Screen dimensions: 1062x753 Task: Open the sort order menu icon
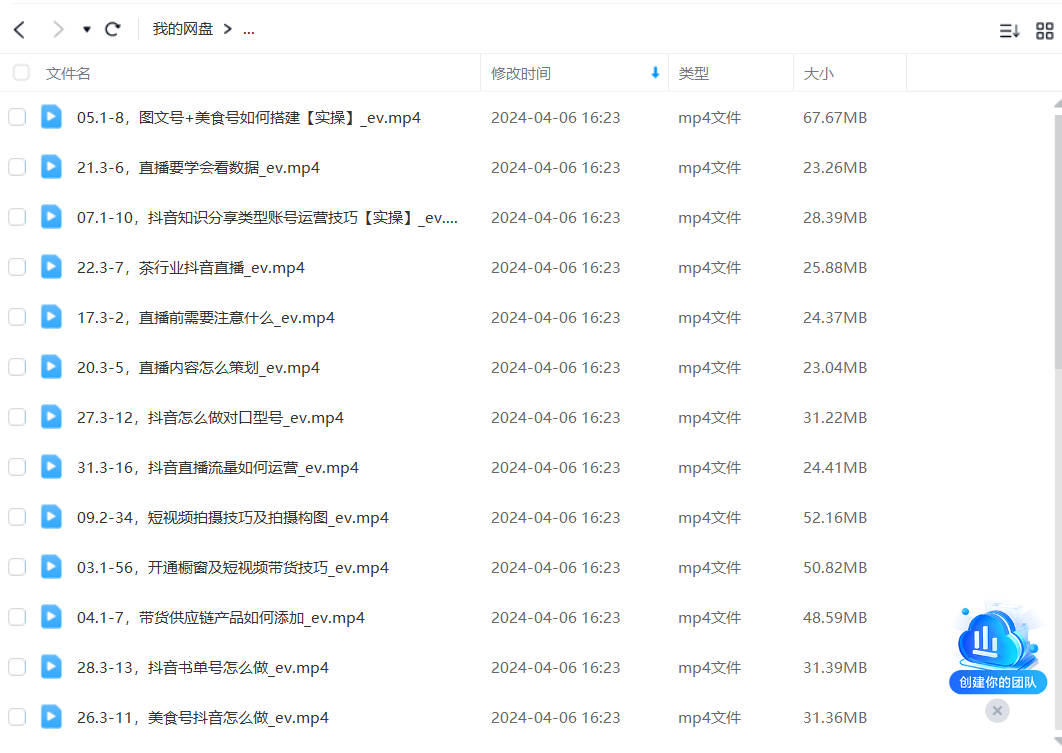pyautogui.click(x=1009, y=30)
